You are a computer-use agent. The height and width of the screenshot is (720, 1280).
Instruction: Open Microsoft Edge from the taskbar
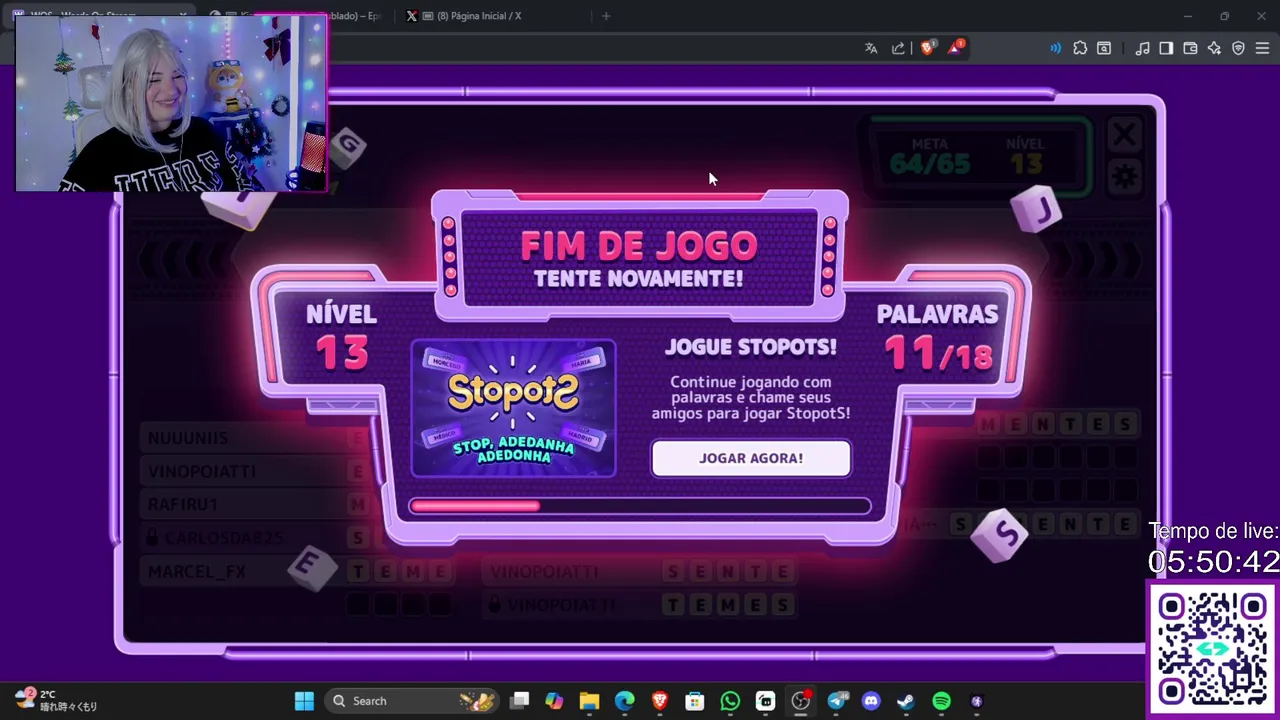624,701
